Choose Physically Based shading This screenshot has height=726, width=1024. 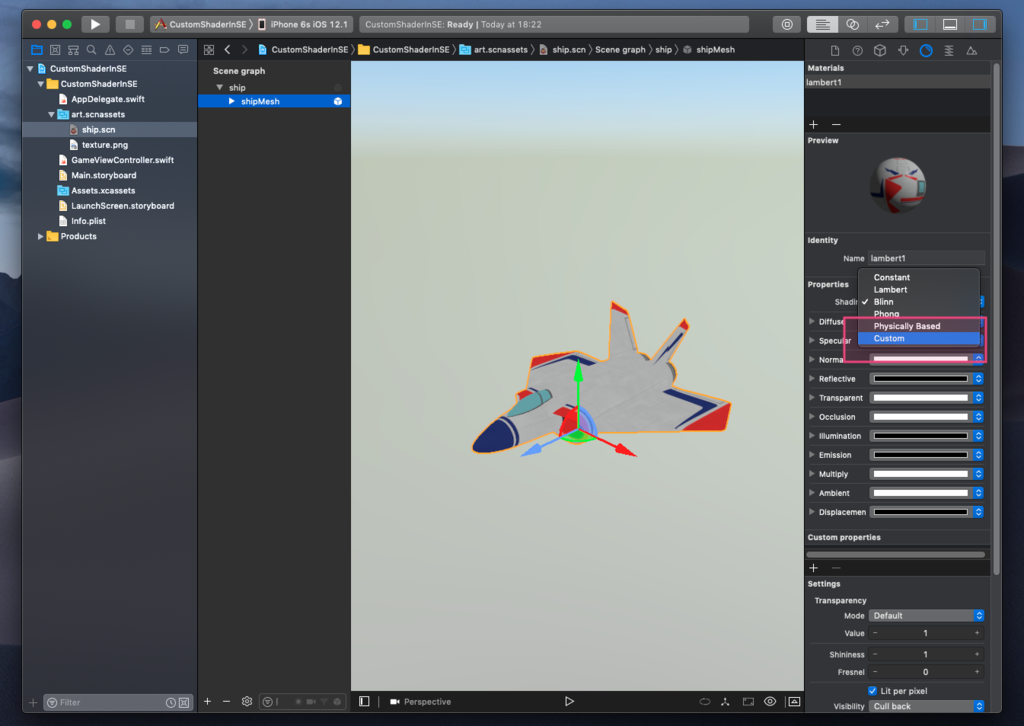pyautogui.click(x=918, y=326)
